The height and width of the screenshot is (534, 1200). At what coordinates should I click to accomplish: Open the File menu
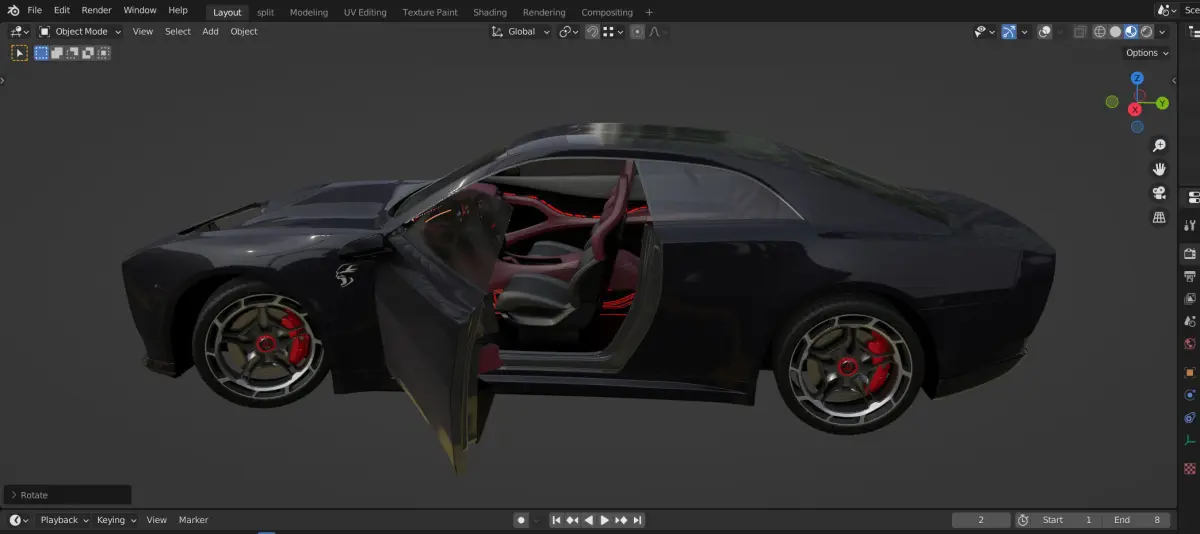[35, 10]
